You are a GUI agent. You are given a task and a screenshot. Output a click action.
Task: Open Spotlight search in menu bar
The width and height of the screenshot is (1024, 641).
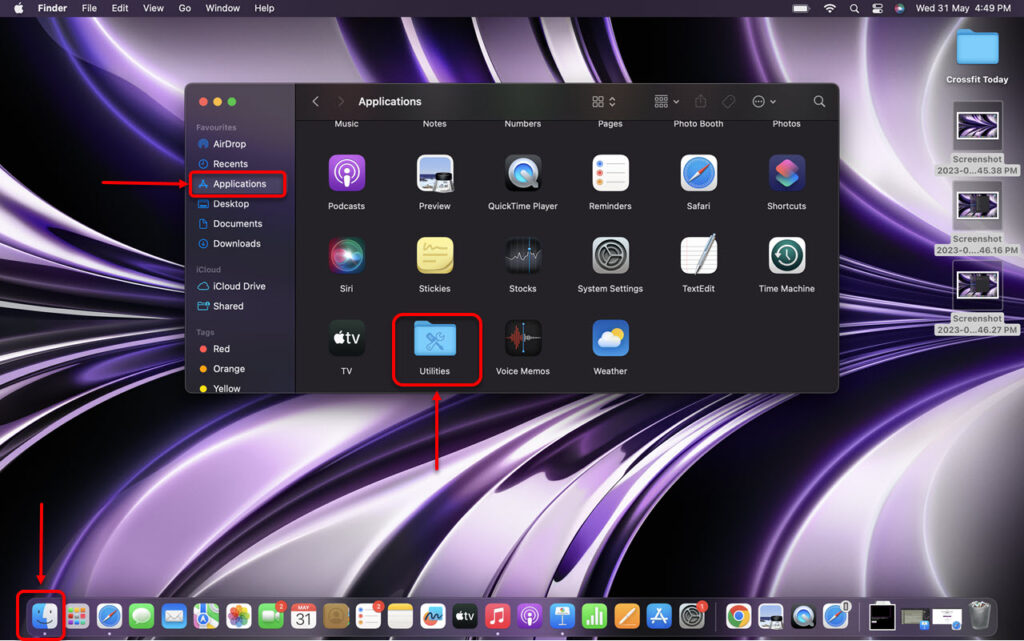pos(854,8)
